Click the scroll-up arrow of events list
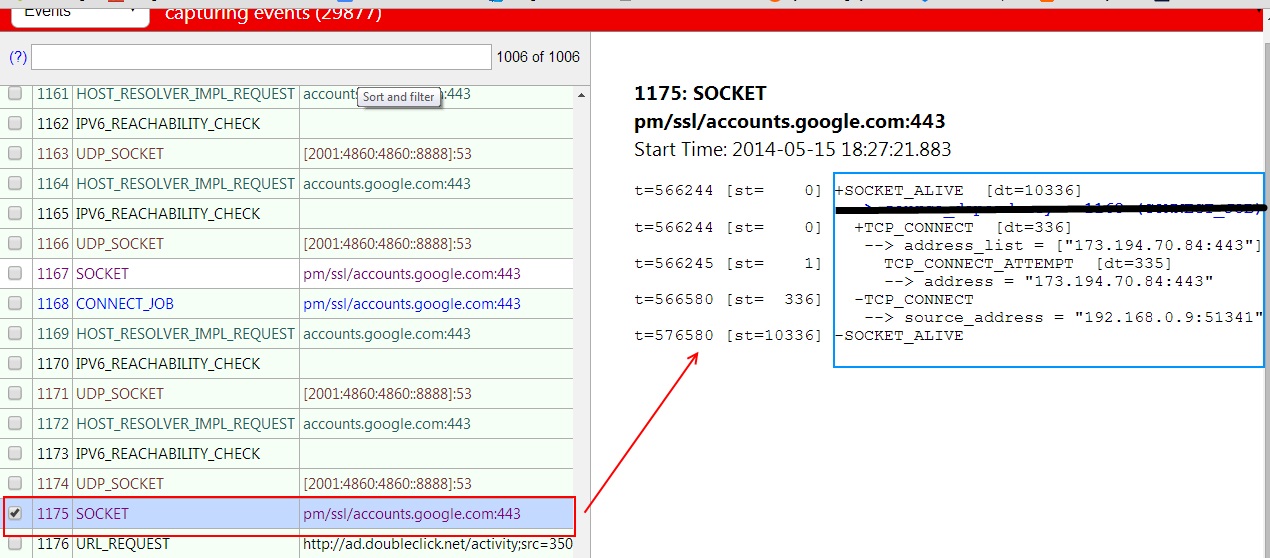This screenshot has width=1270, height=558. click(581, 95)
